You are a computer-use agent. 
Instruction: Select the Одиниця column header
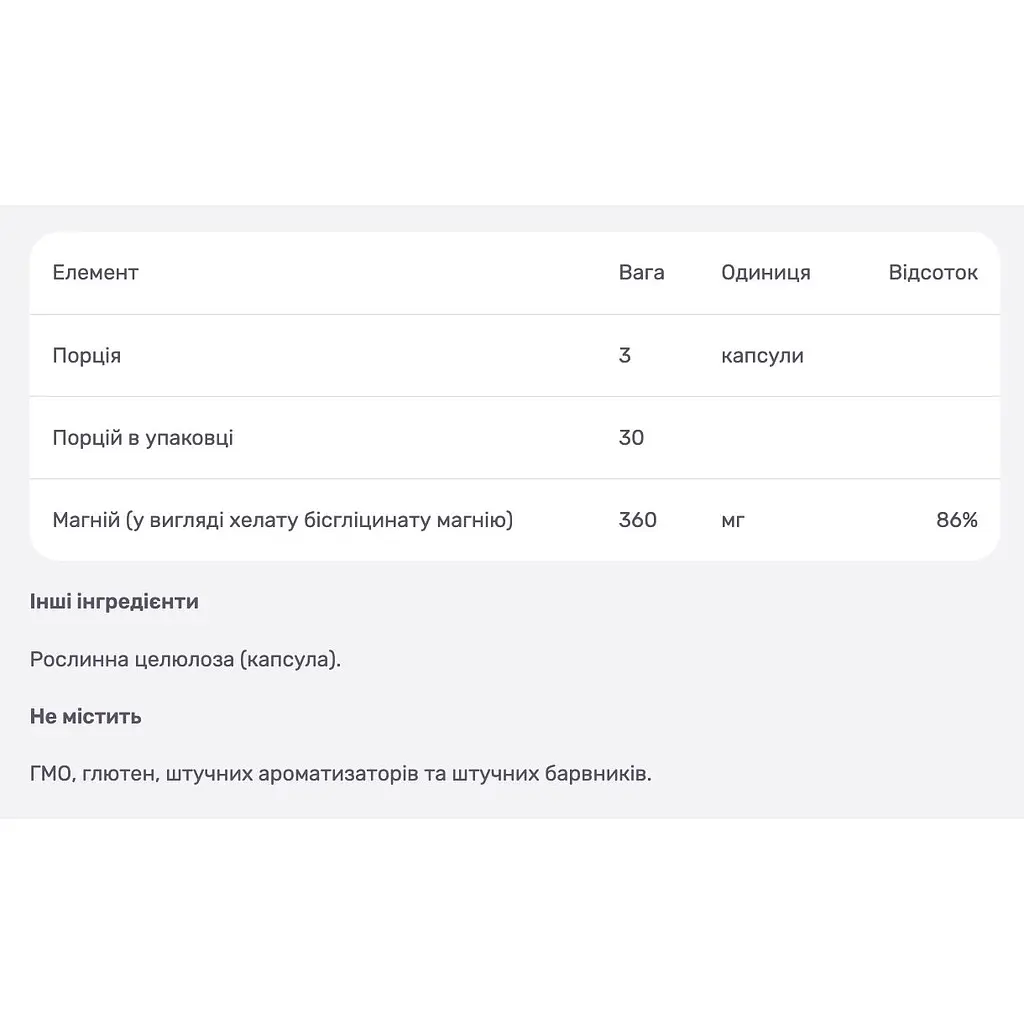tap(765, 273)
